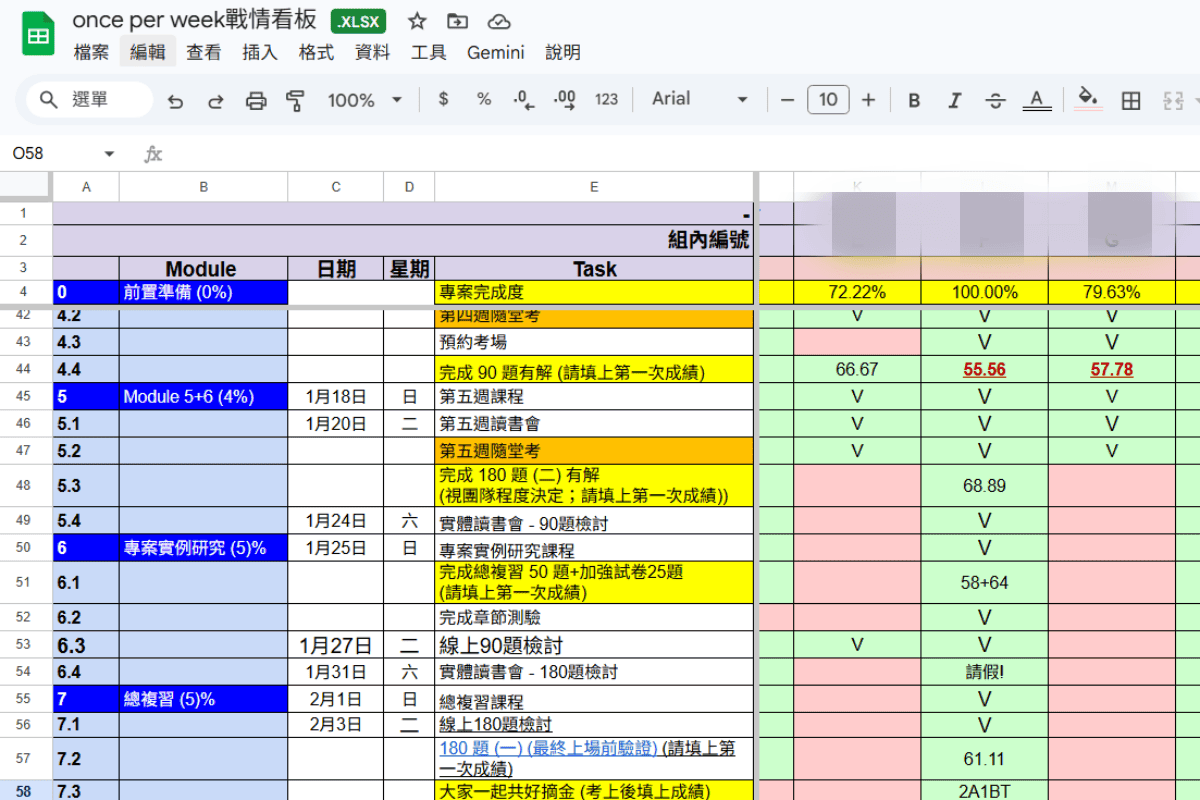Open the 工具 menu

(x=428, y=52)
